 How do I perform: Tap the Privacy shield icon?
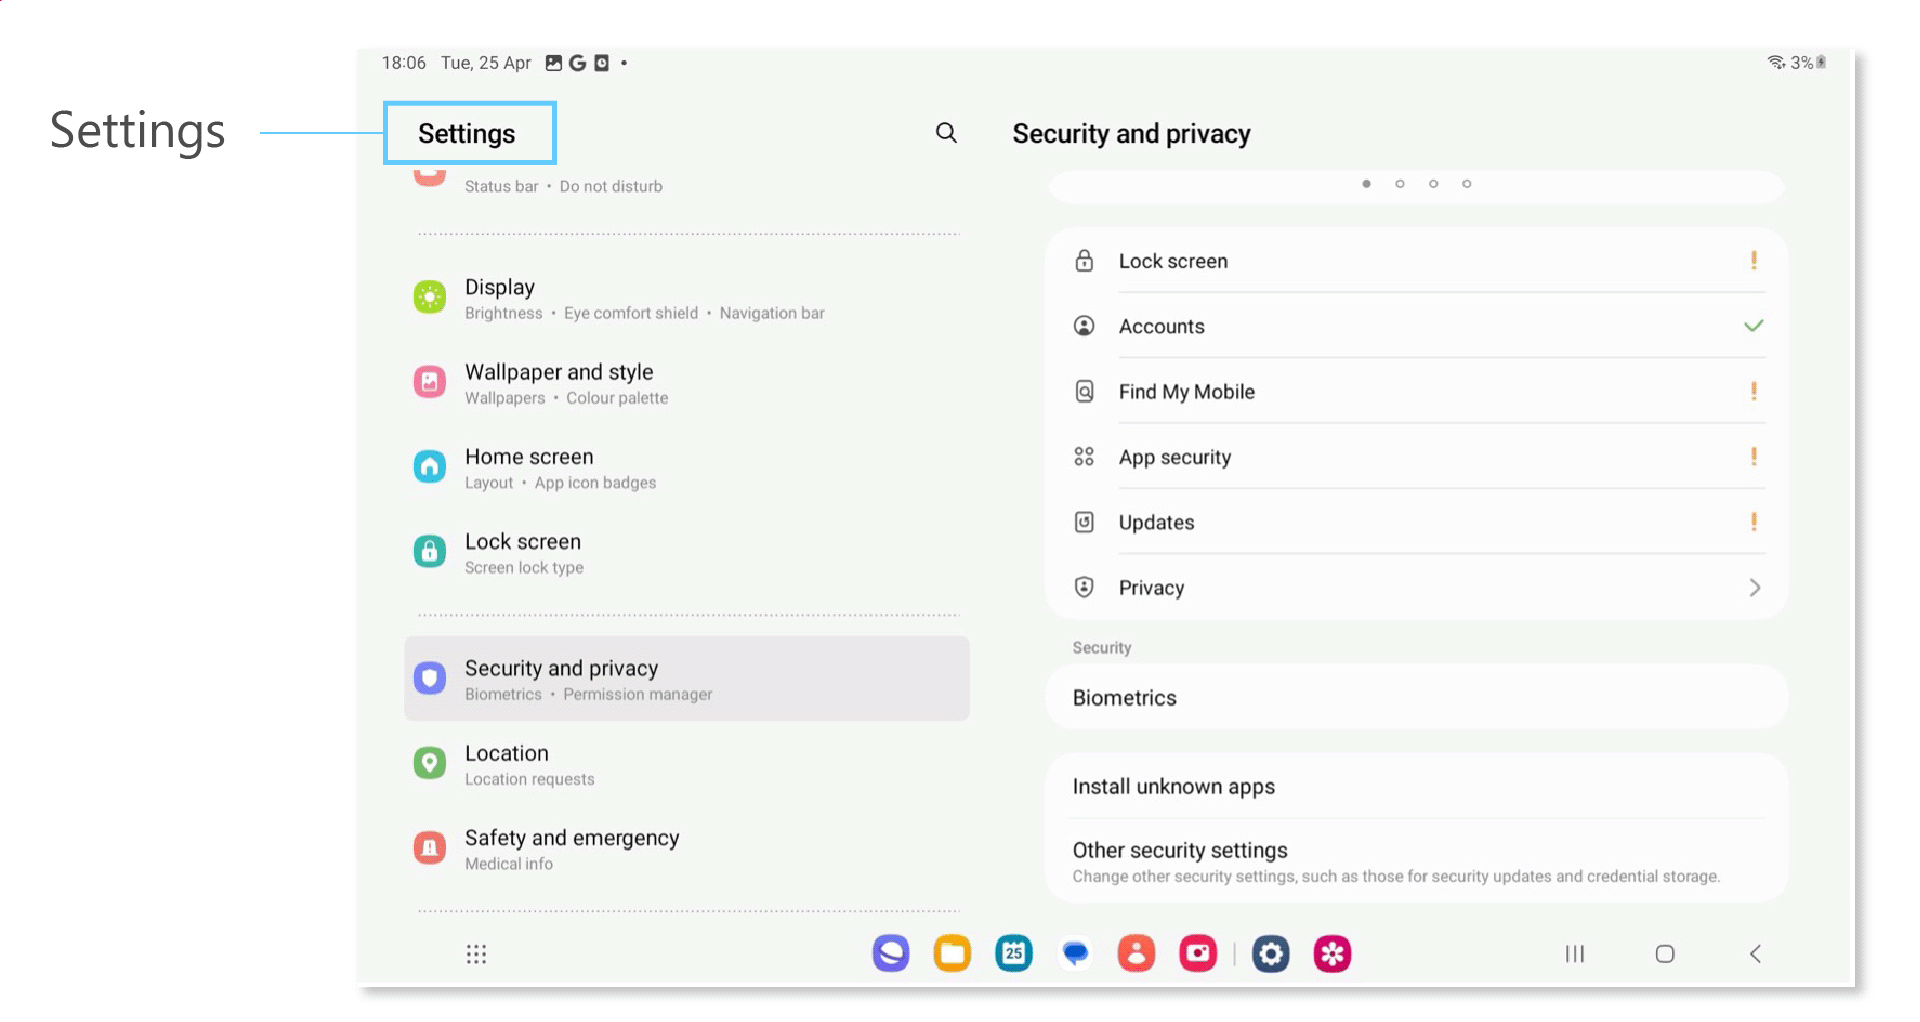(x=1084, y=587)
